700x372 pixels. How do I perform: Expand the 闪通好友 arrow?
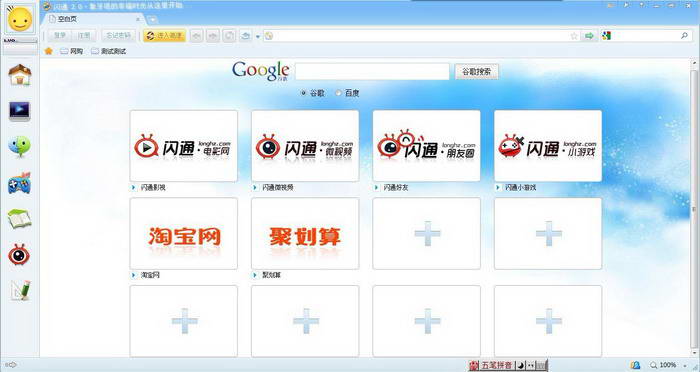(376, 188)
